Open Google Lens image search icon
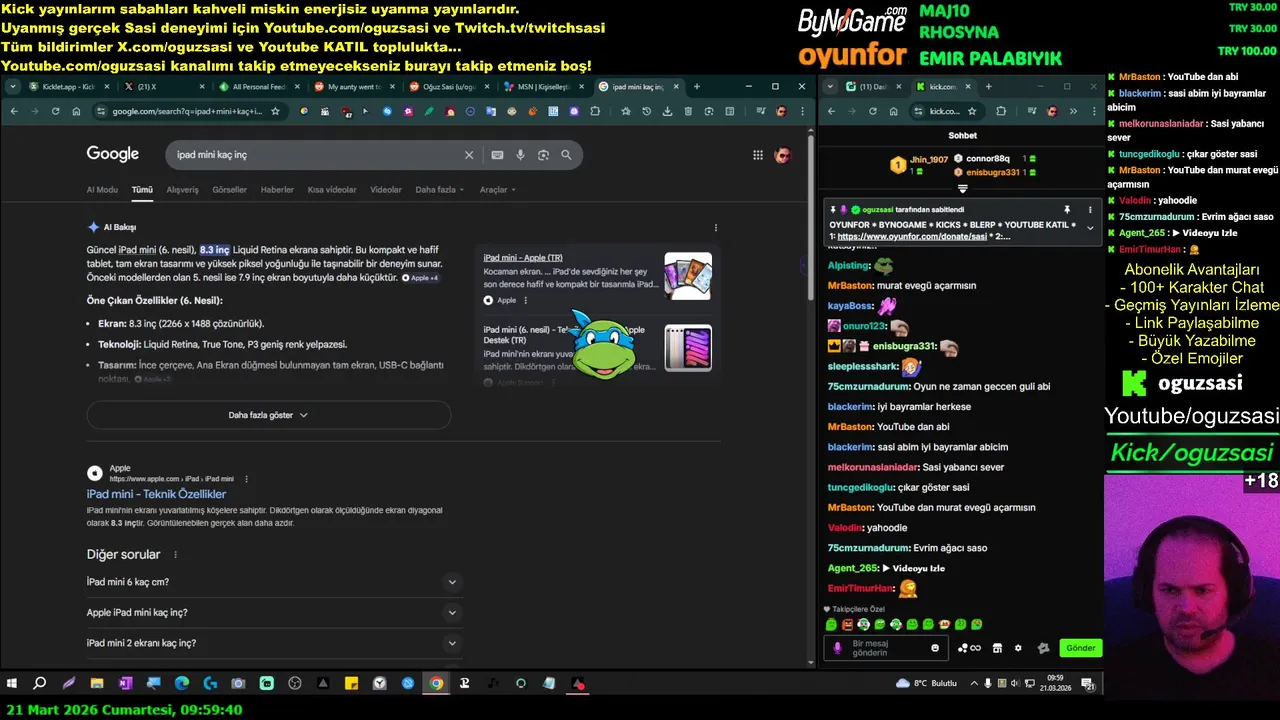Viewport: 1280px width, 720px height. tap(543, 155)
